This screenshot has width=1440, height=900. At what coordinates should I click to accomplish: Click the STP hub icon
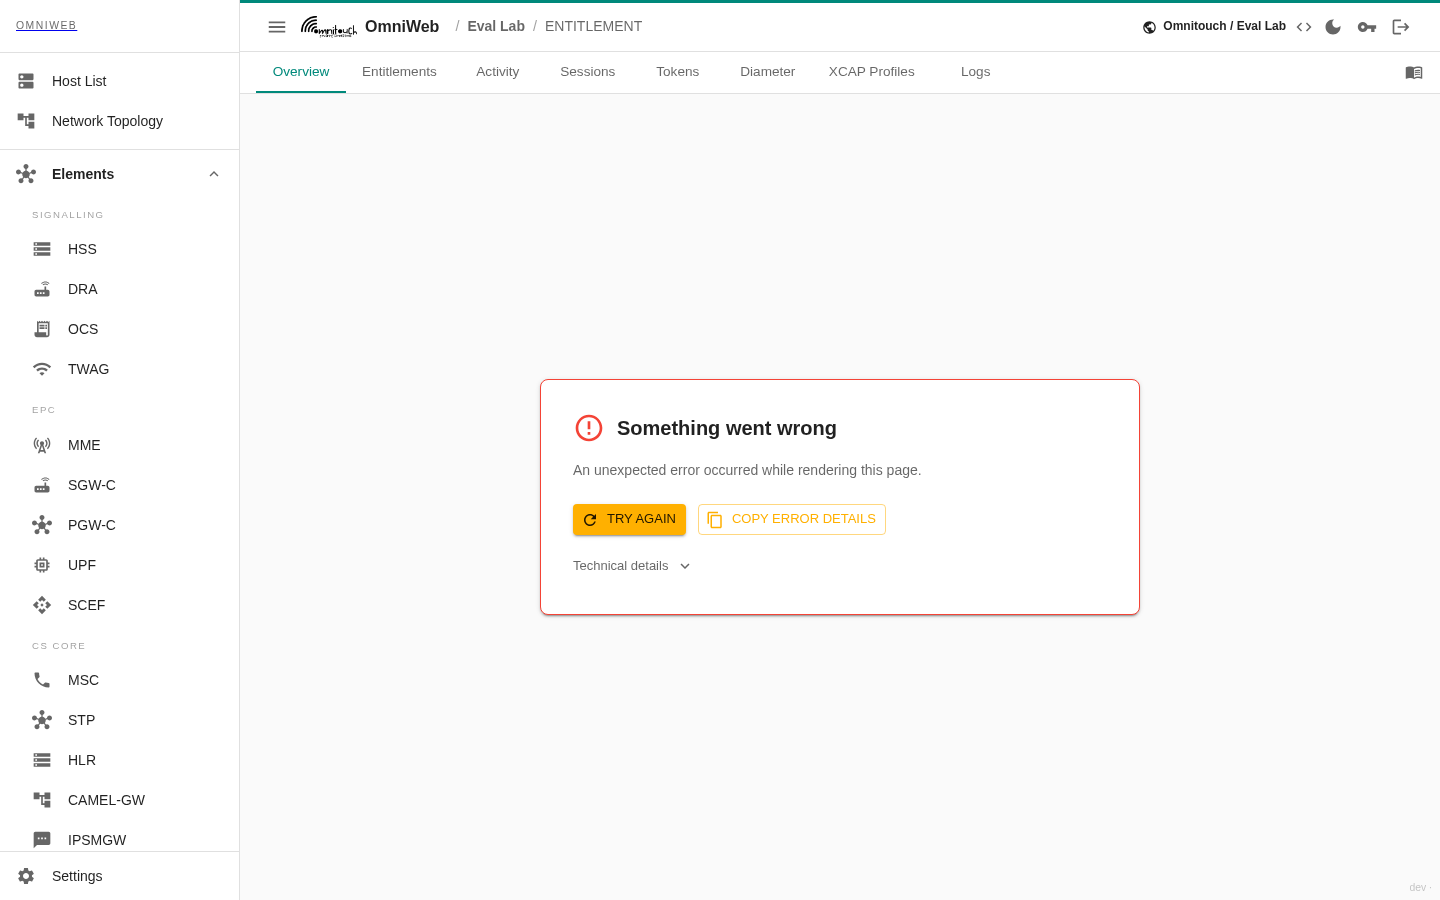[x=42, y=720]
